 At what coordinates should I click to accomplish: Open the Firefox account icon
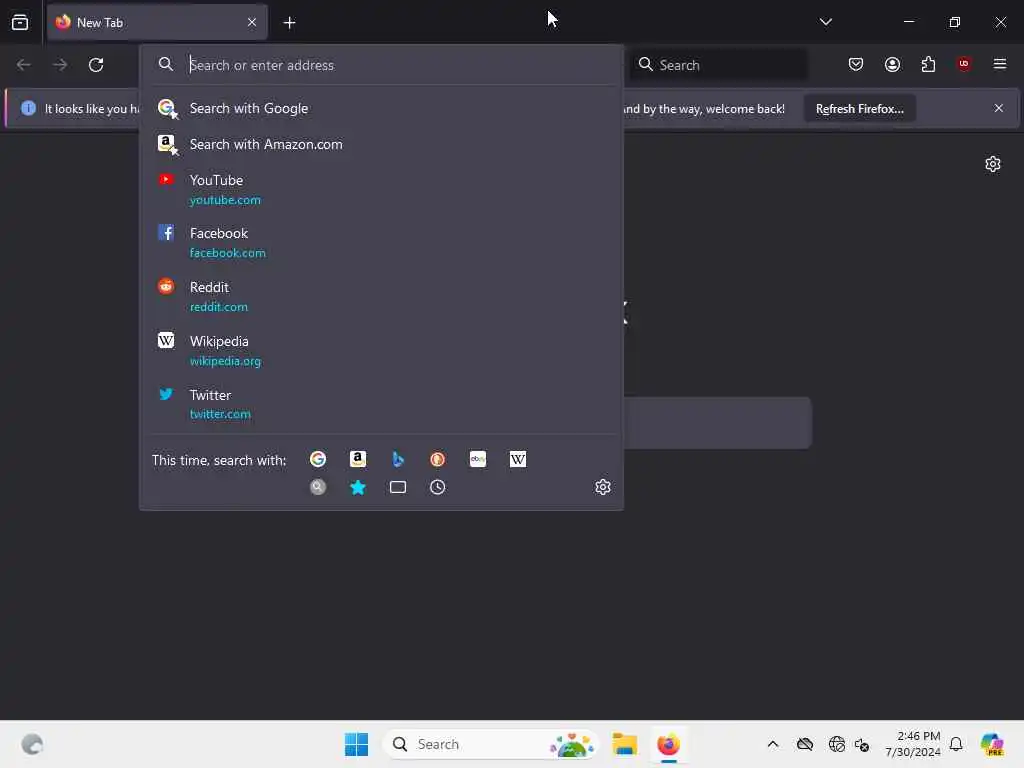click(892, 64)
